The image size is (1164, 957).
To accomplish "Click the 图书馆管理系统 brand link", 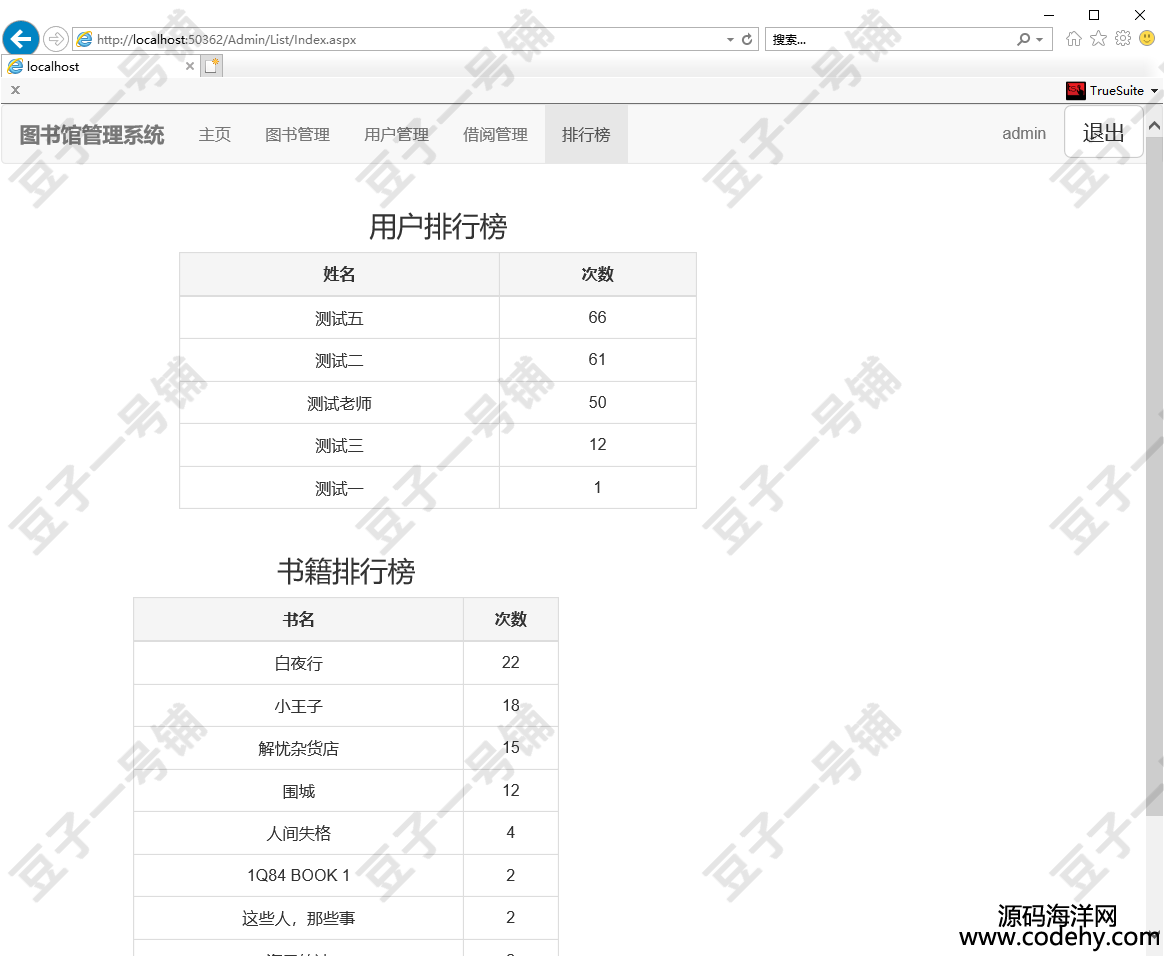I will [x=92, y=134].
